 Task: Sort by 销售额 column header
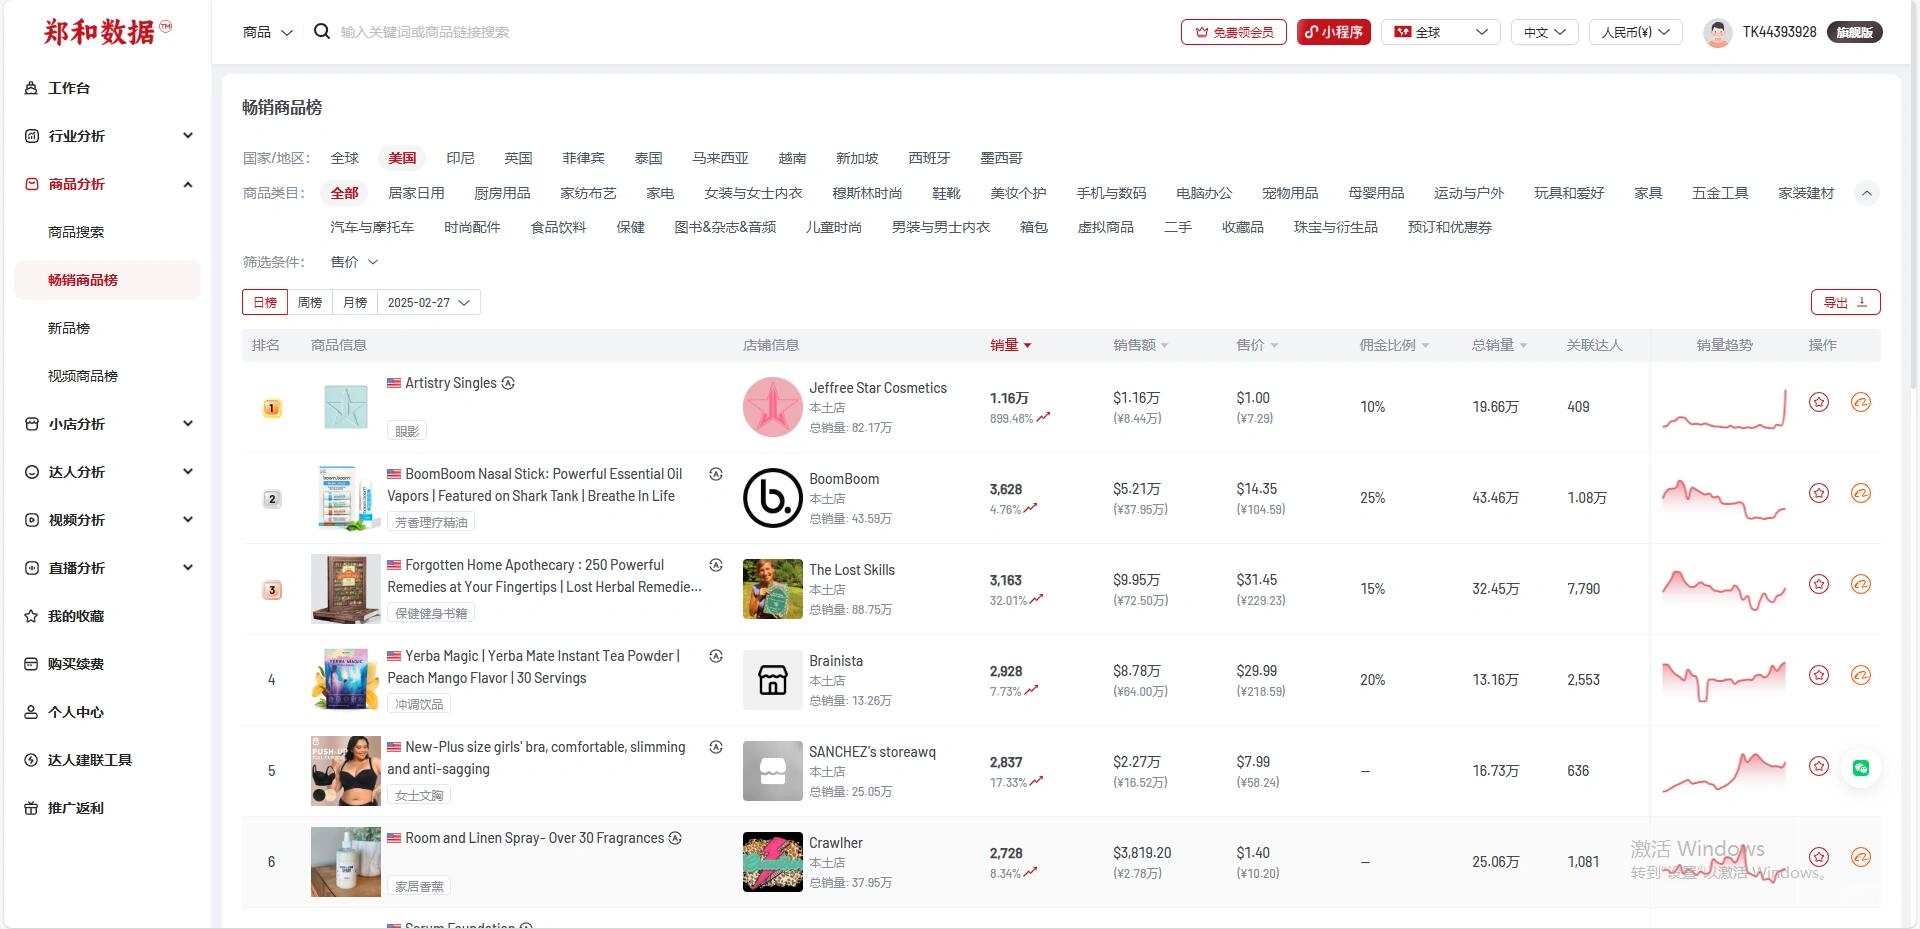coord(1141,345)
